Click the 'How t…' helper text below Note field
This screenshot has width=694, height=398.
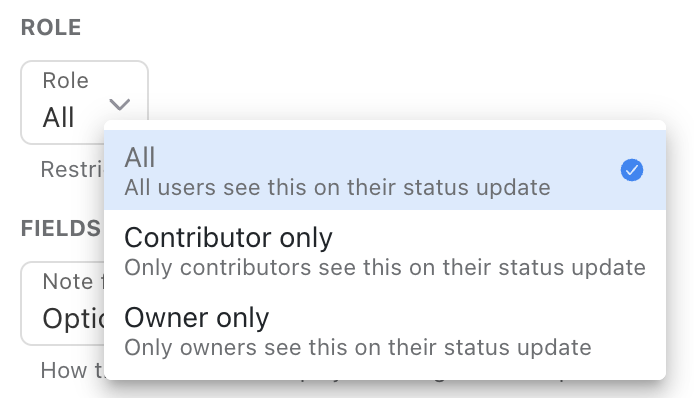[72, 371]
